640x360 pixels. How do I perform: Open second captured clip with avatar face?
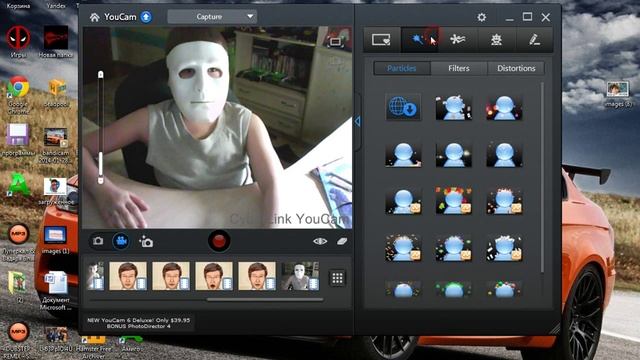[128, 276]
